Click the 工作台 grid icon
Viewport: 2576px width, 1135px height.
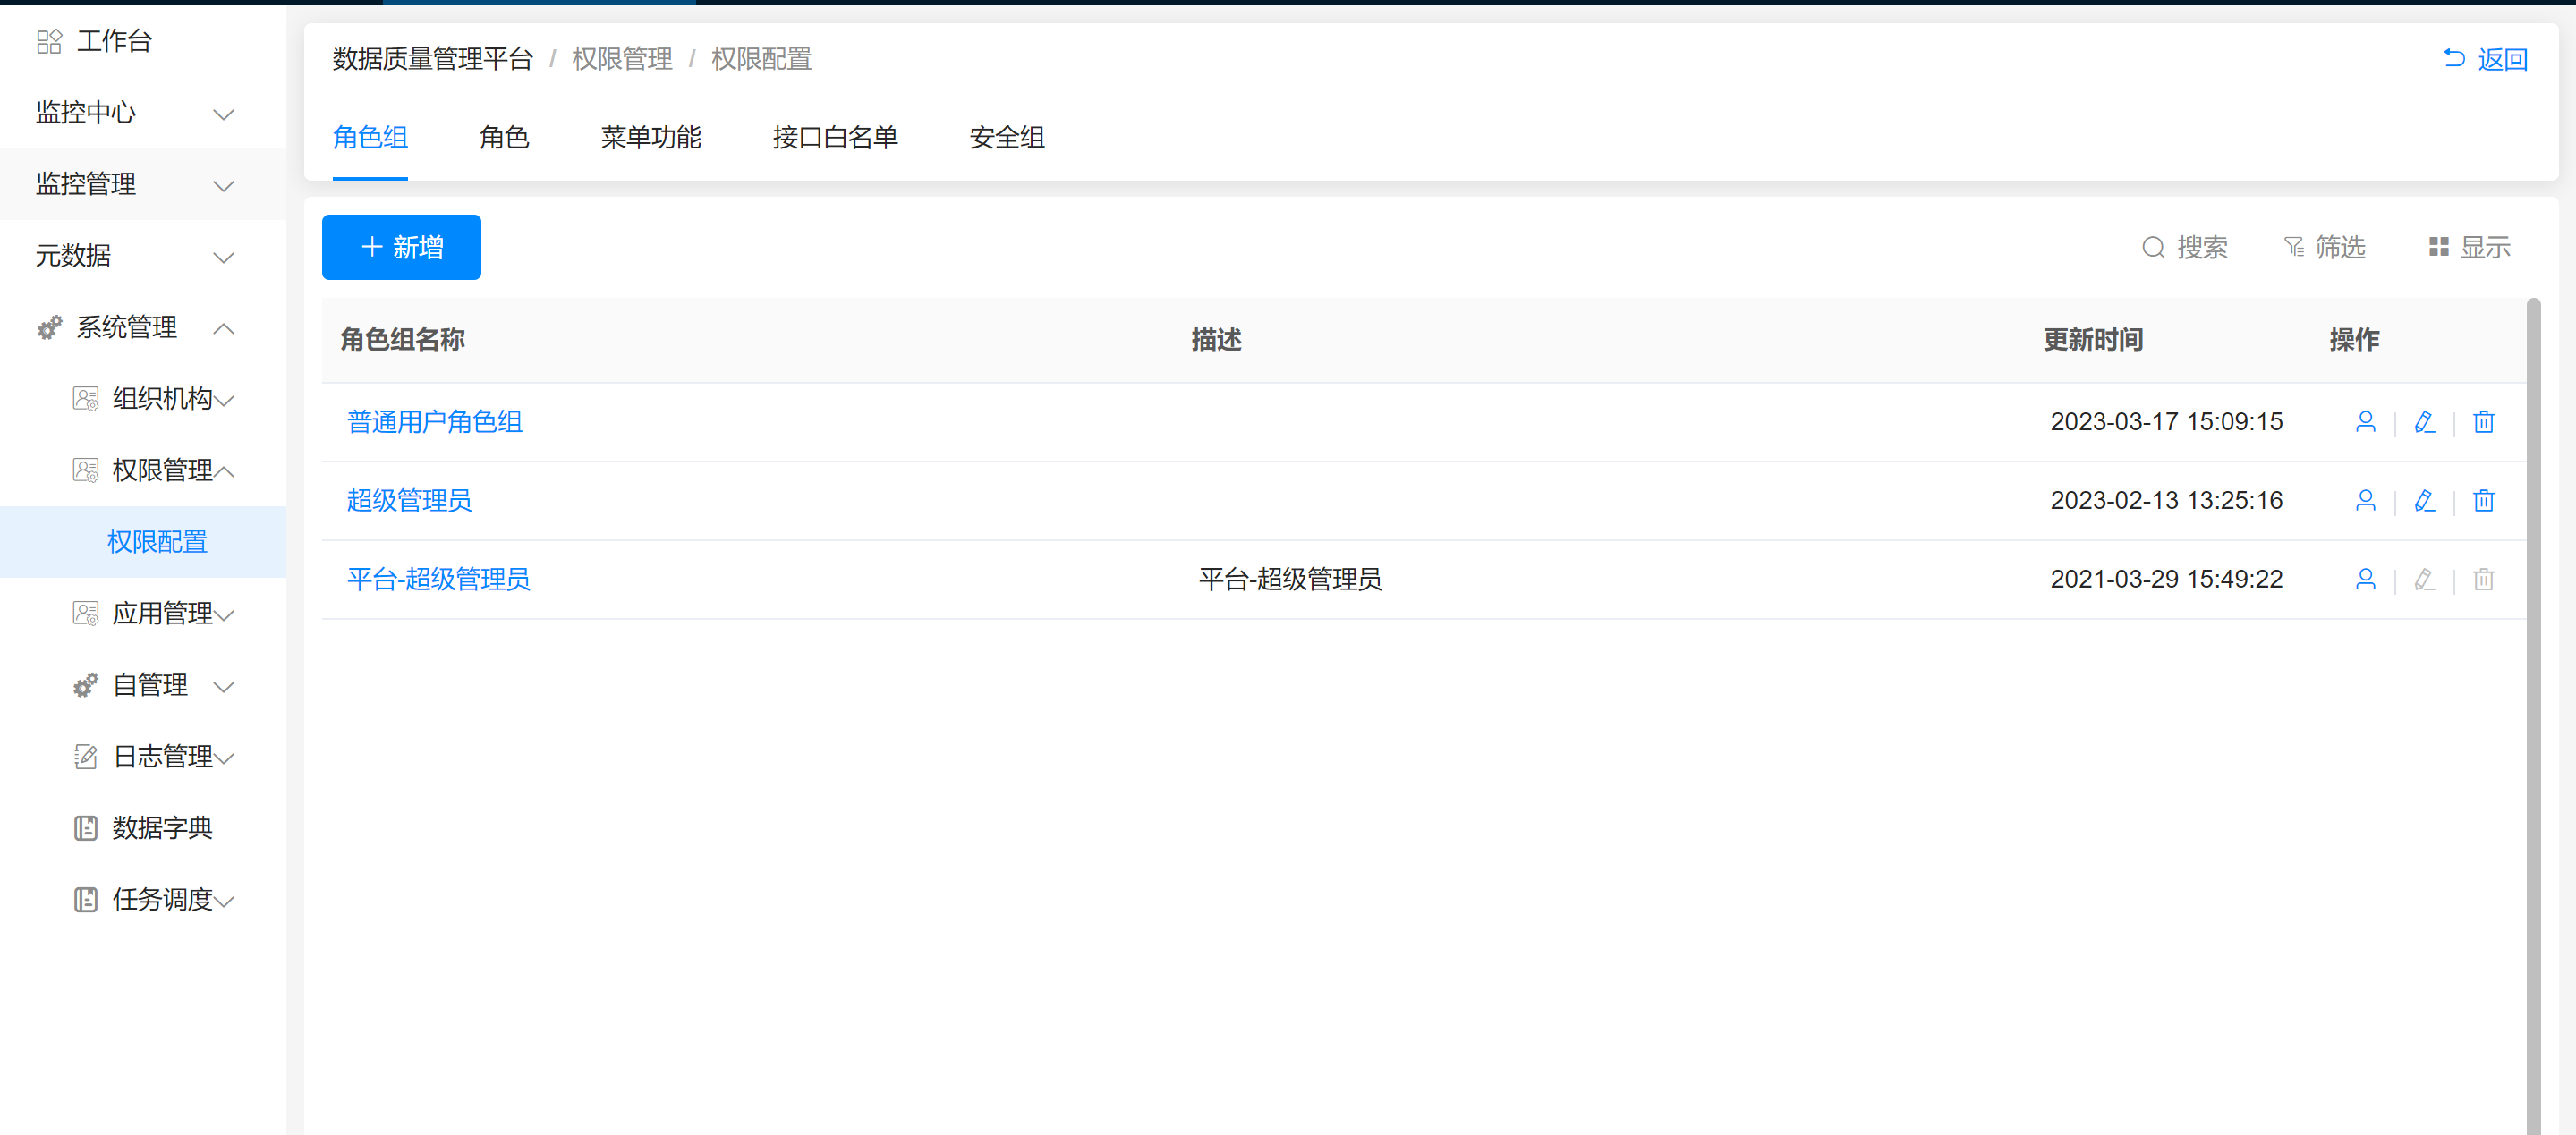[x=49, y=41]
